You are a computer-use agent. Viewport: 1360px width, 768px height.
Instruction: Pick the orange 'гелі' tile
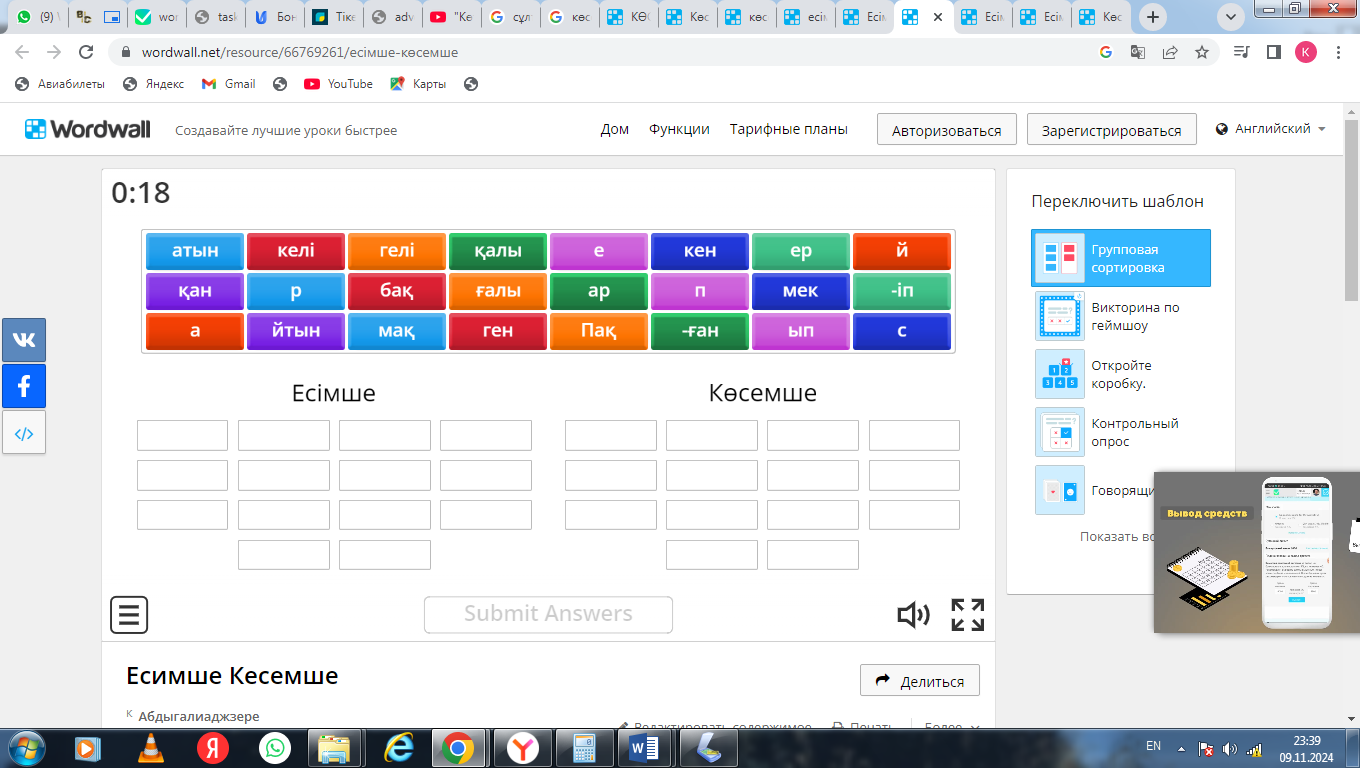[x=397, y=251]
